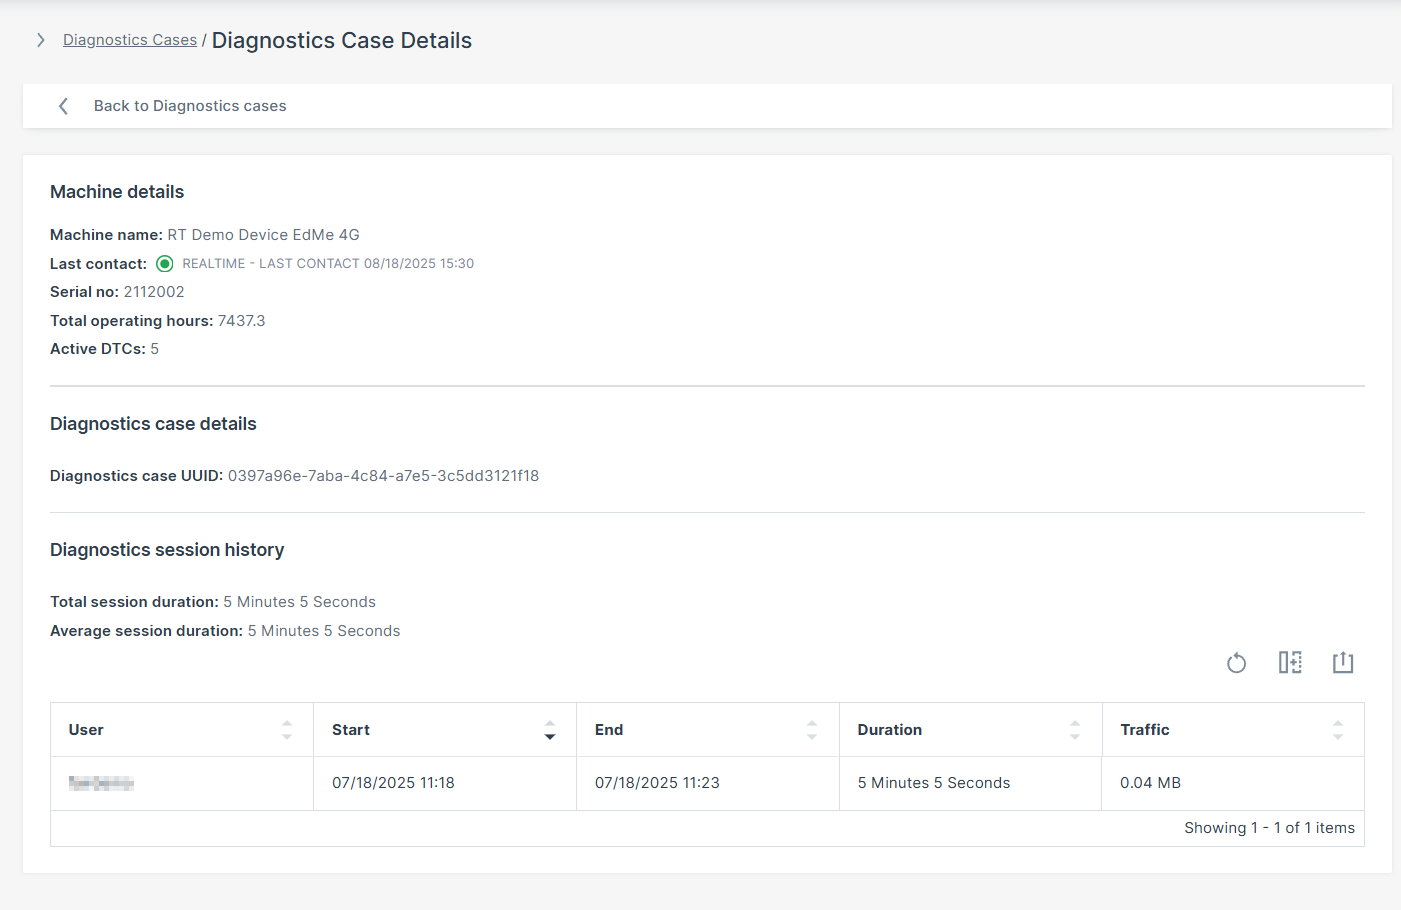Click the green realtime status indicator
1401x910 pixels.
(165, 264)
